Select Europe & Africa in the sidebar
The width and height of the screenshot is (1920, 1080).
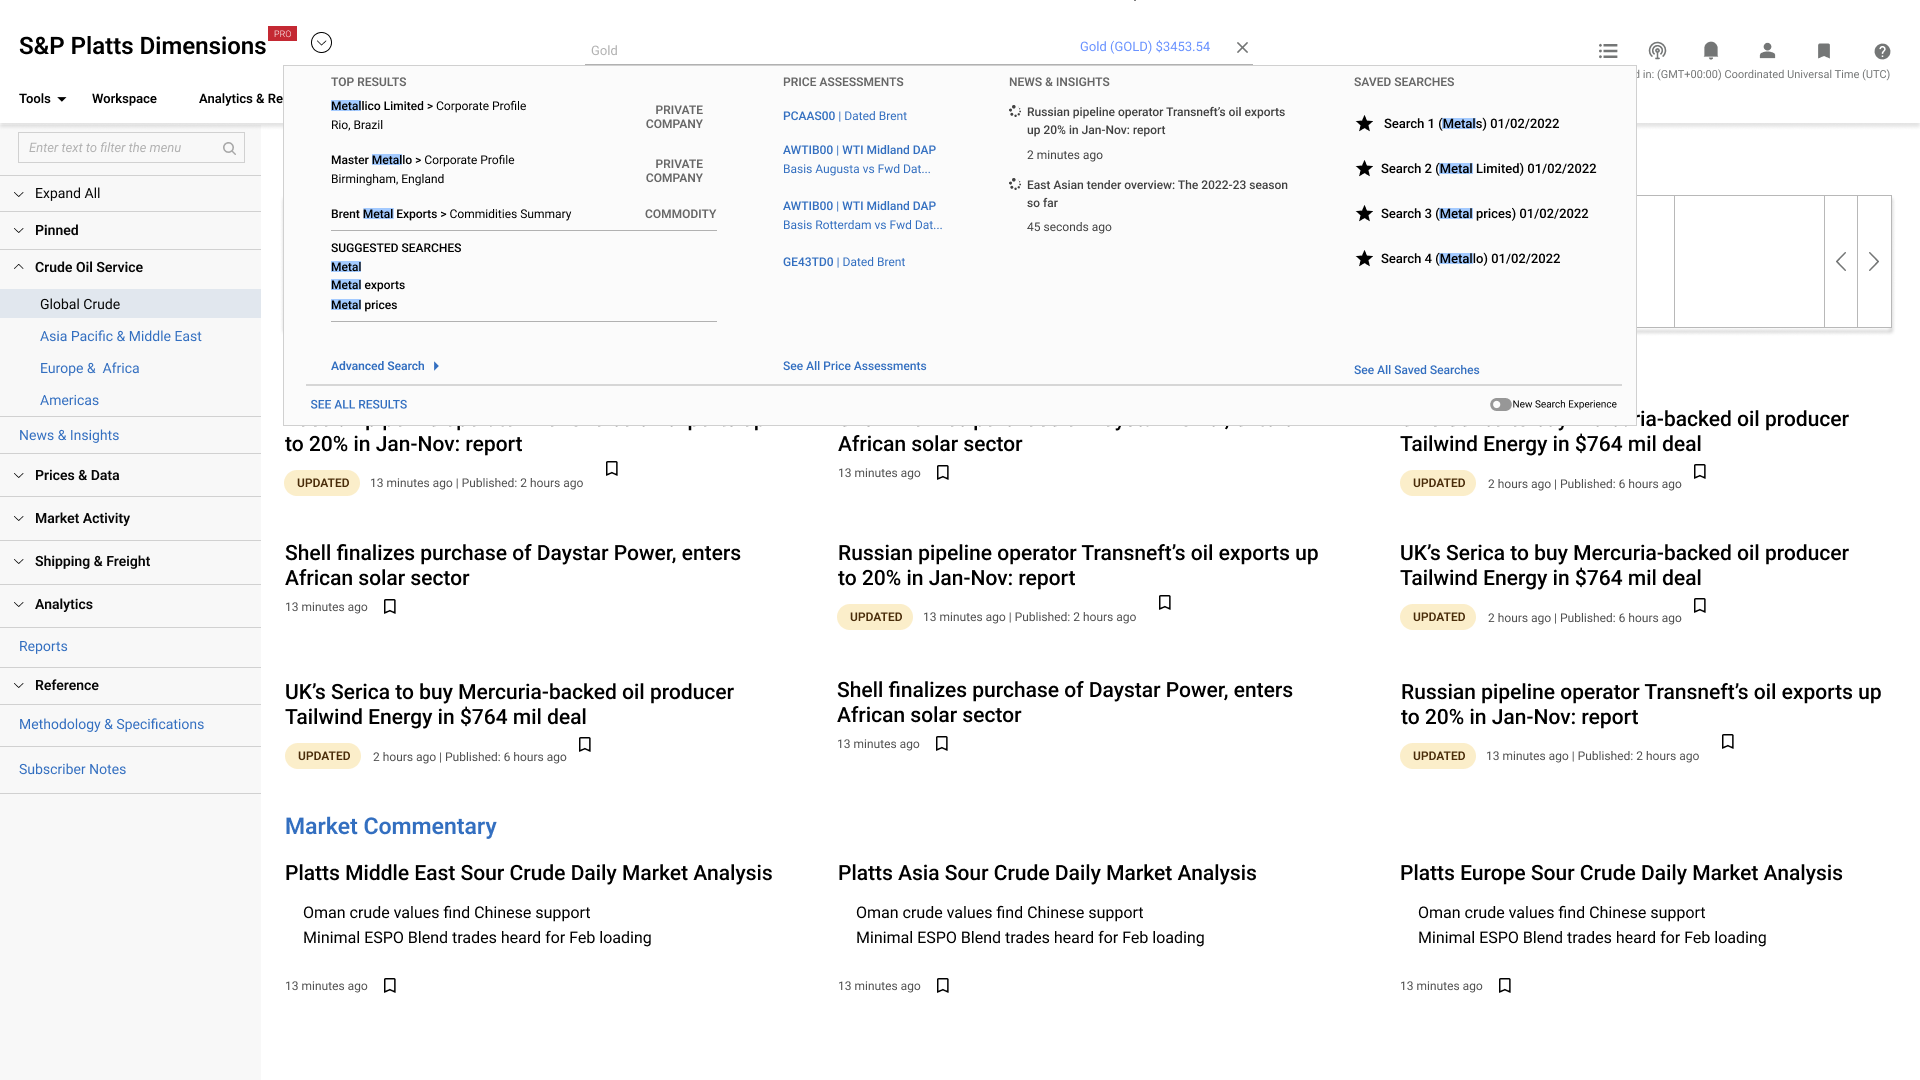coord(90,368)
